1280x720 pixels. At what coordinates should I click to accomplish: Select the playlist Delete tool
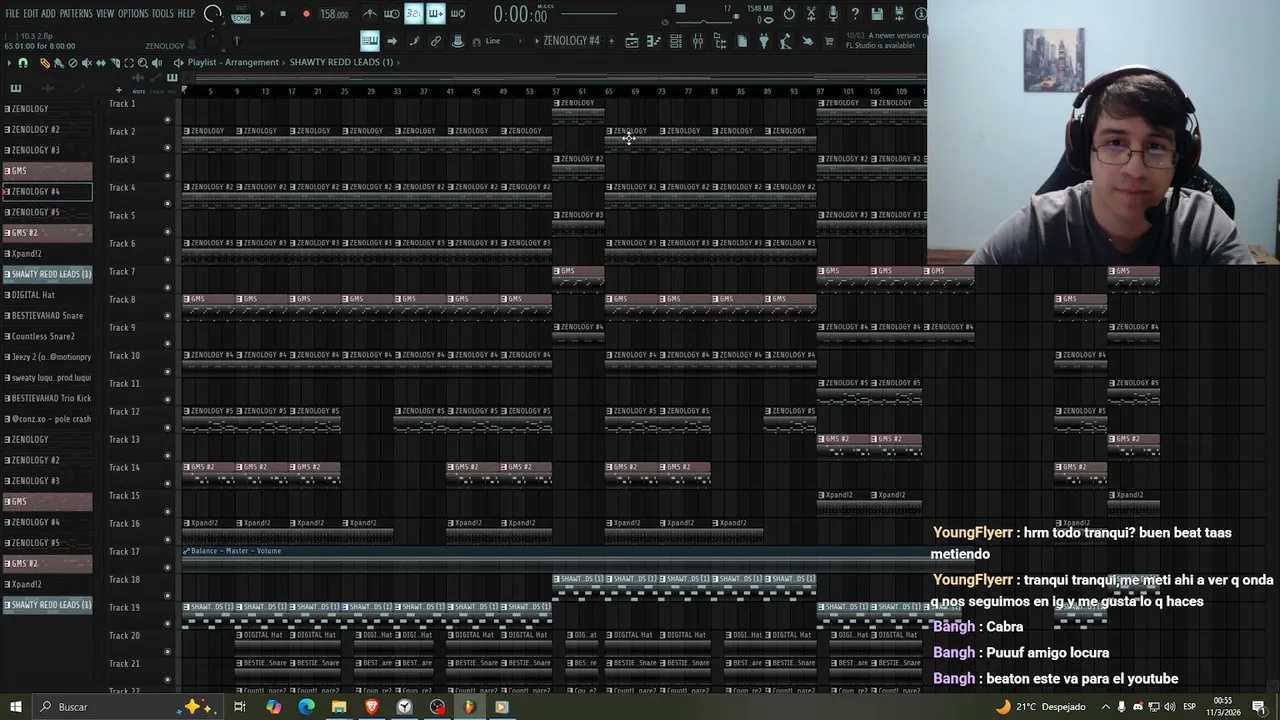(72, 62)
